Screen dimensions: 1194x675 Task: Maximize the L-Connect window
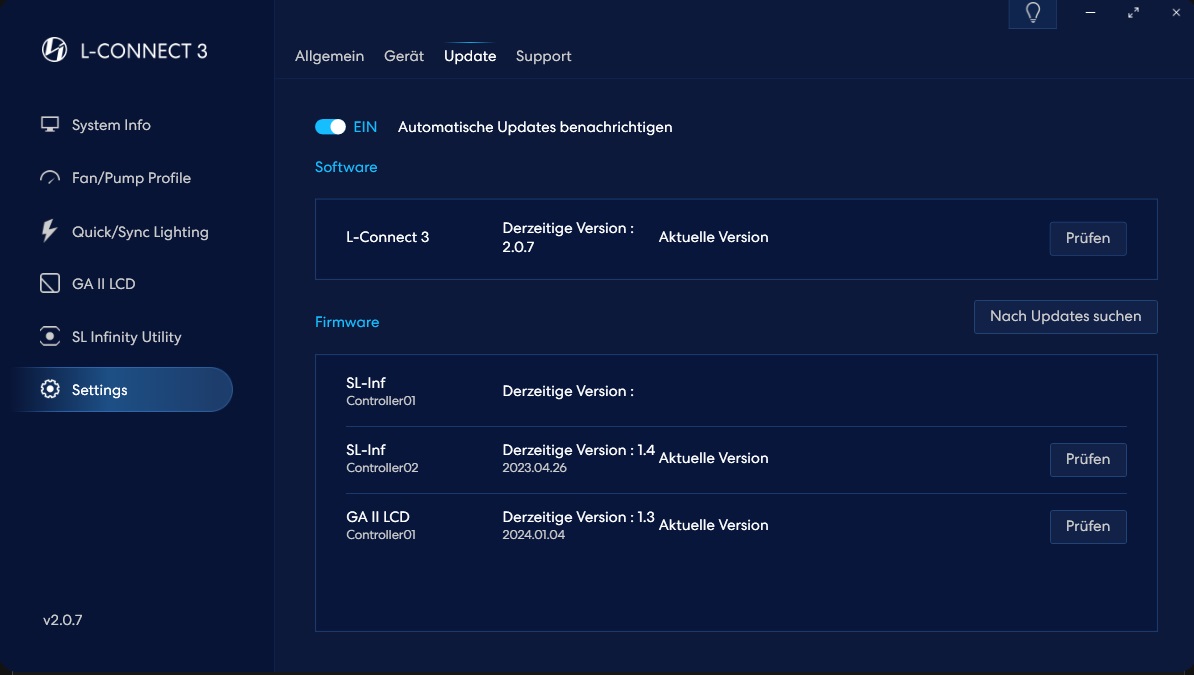pyautogui.click(x=1133, y=12)
